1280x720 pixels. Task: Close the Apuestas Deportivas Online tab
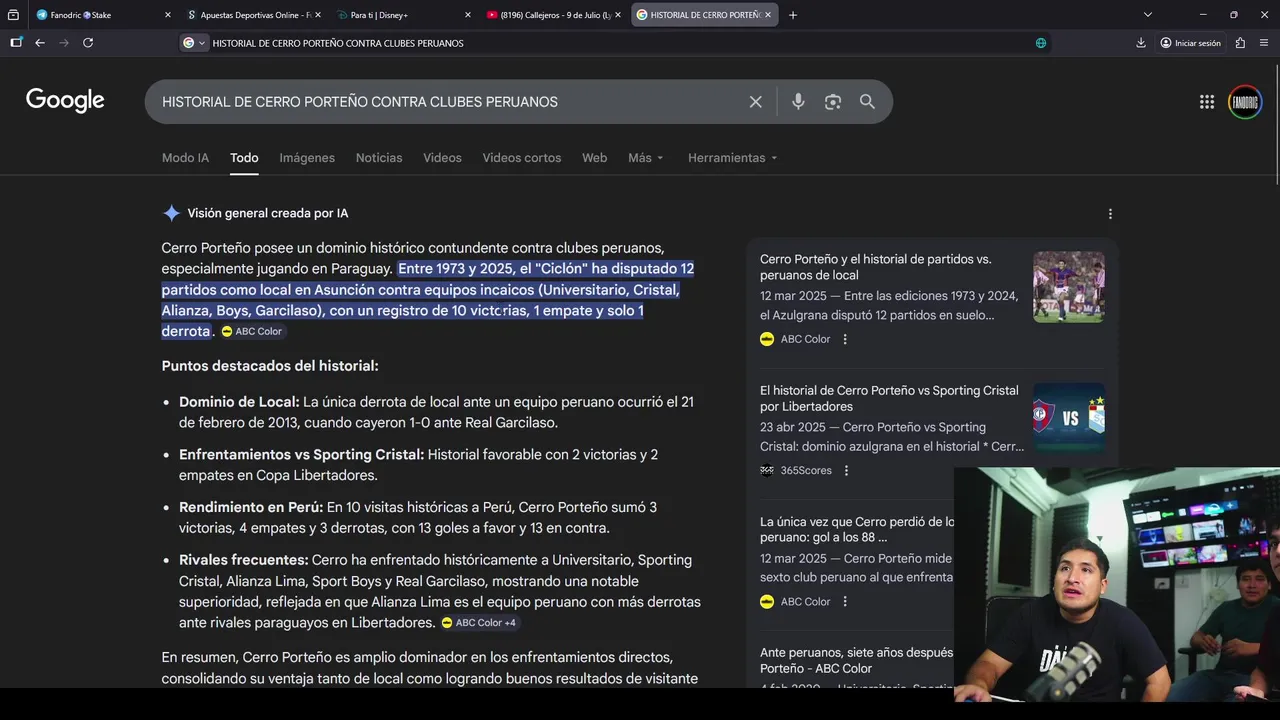(318, 15)
